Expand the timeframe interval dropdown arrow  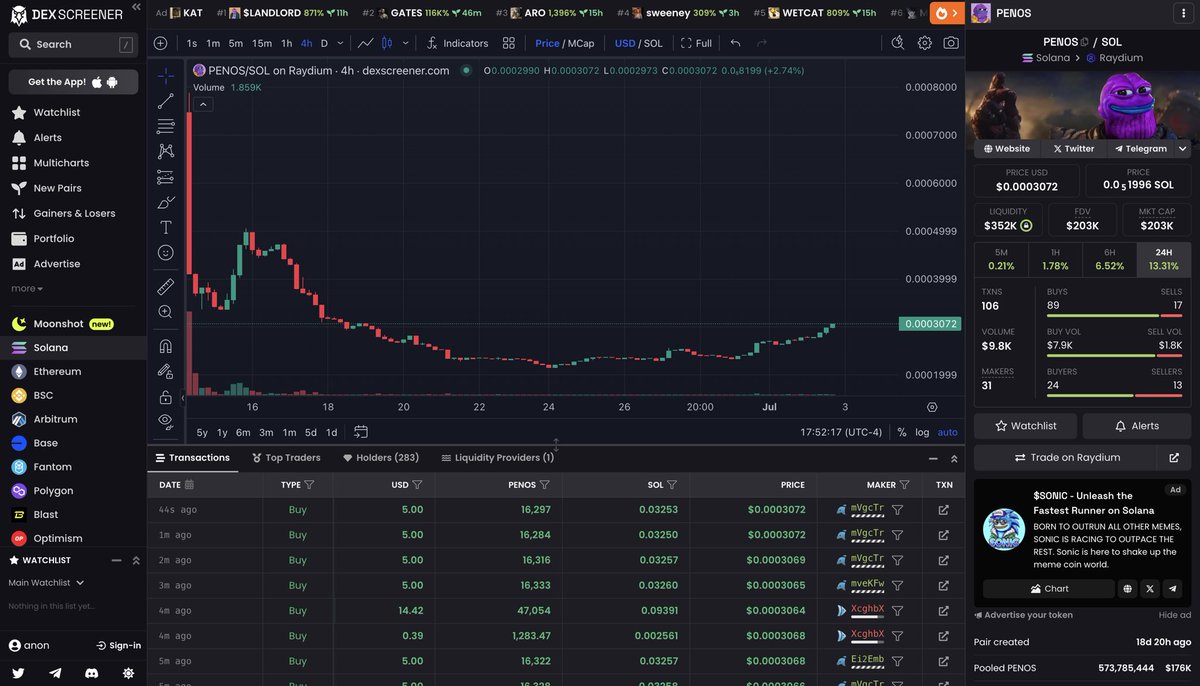(x=341, y=43)
